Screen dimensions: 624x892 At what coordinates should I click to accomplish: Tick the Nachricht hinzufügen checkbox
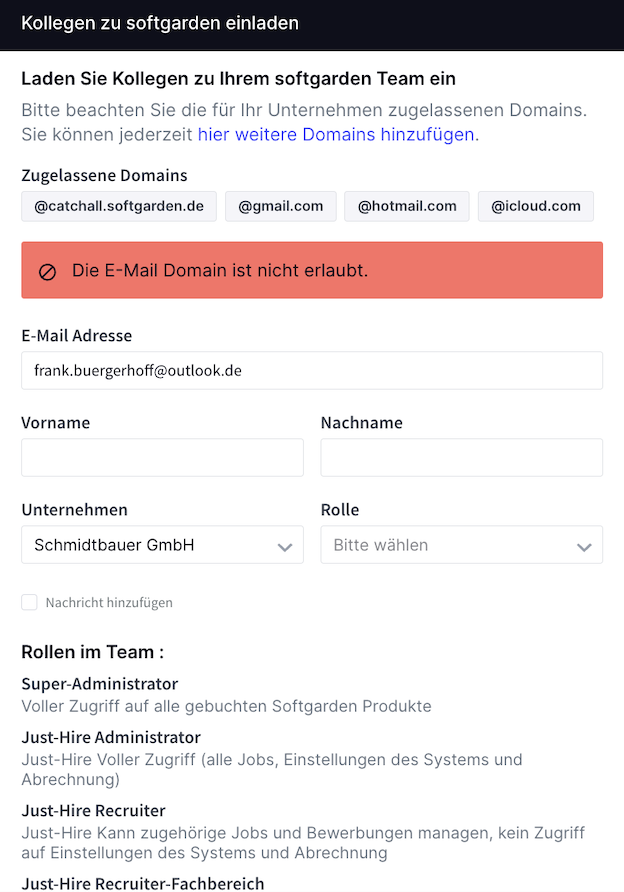(29, 602)
